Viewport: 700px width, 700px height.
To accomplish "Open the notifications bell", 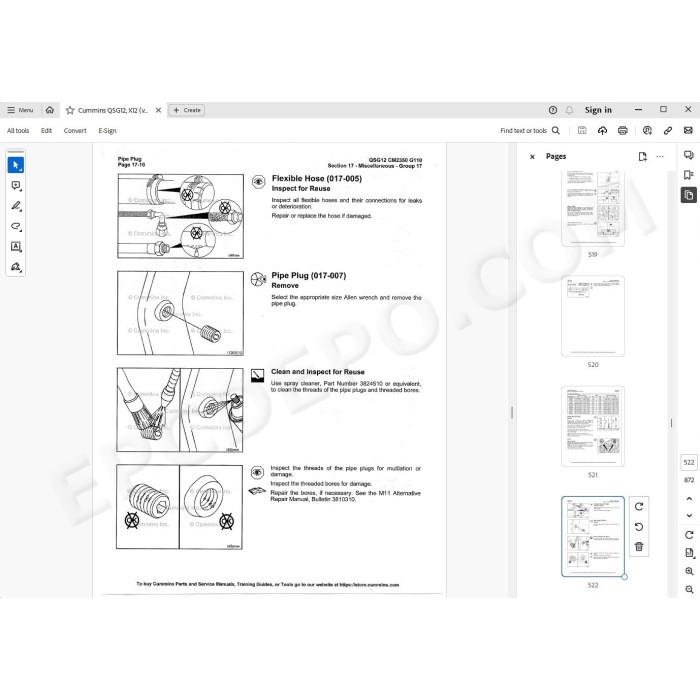I will click(x=569, y=110).
